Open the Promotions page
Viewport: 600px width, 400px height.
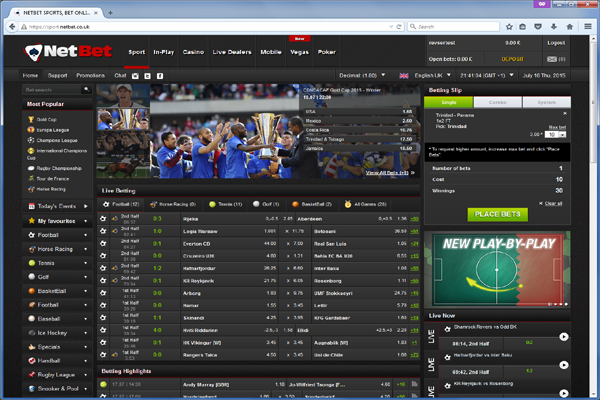point(90,75)
